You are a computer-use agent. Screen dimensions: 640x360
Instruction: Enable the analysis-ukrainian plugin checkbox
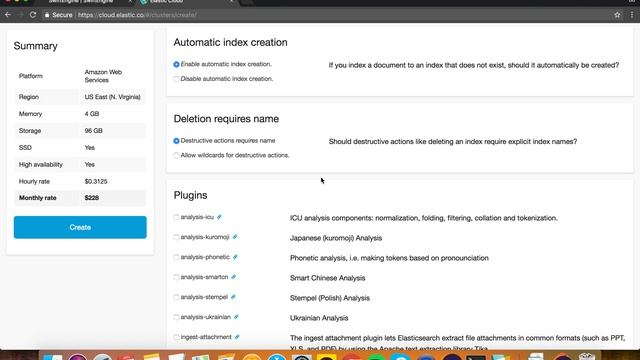[176, 317]
